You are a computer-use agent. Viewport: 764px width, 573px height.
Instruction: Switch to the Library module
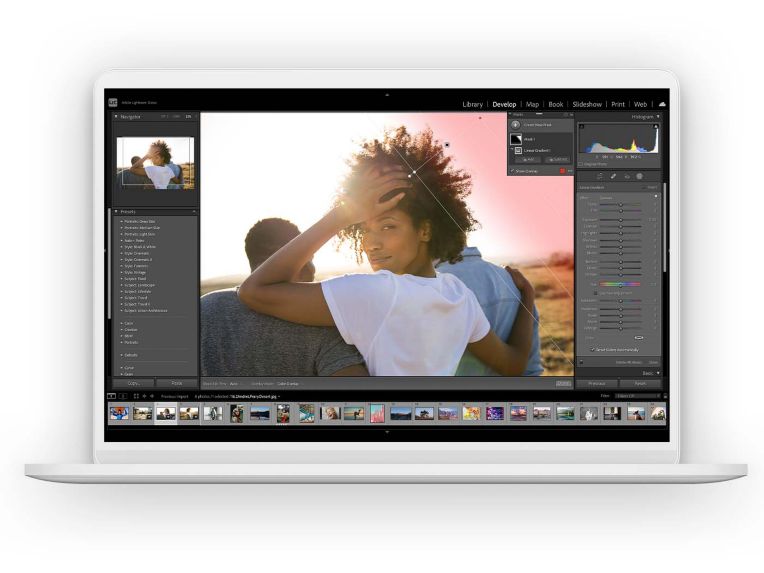click(x=472, y=104)
